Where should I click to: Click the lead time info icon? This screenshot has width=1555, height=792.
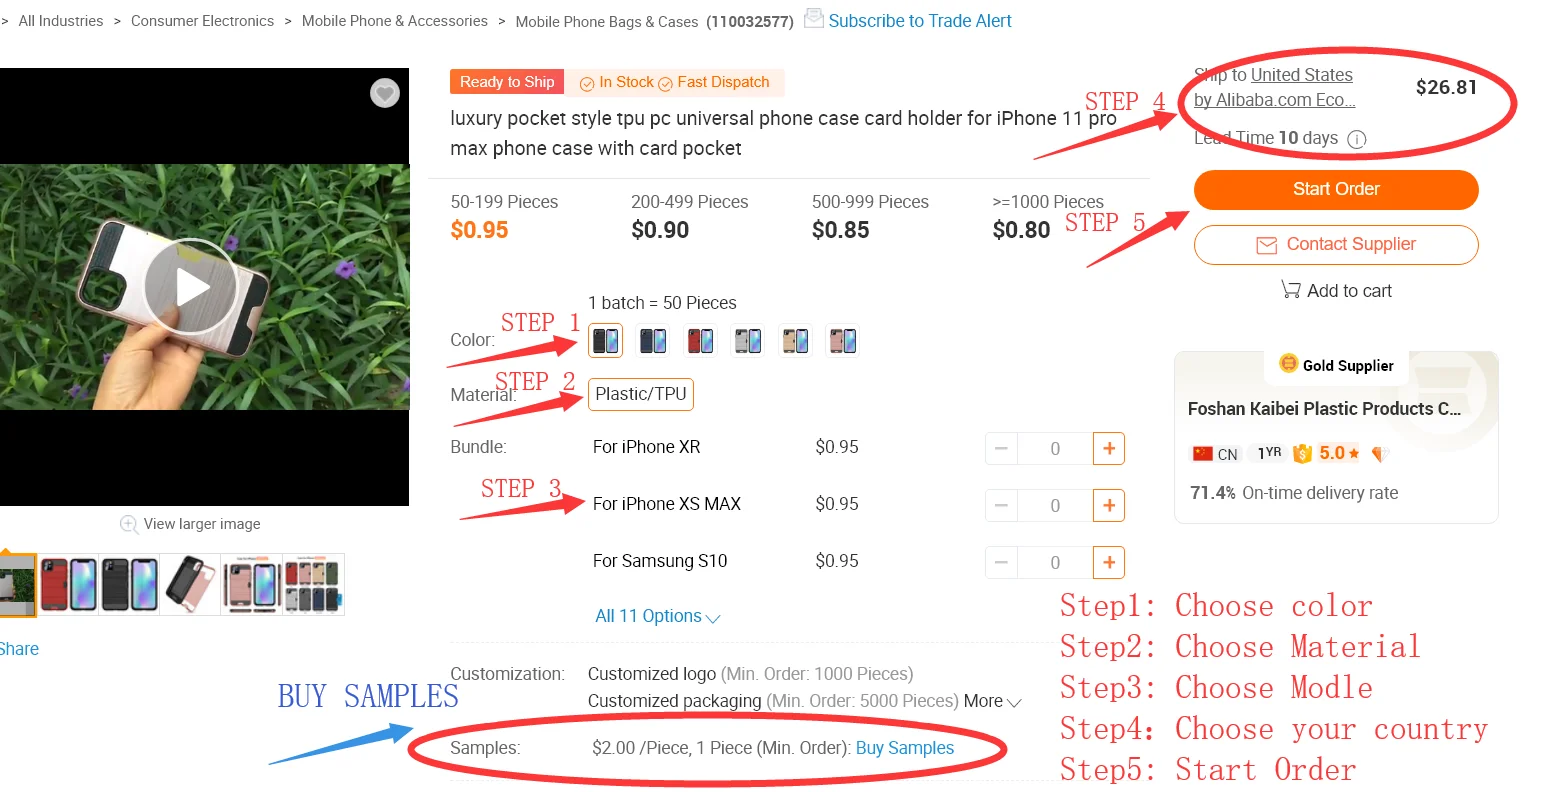click(x=1357, y=139)
